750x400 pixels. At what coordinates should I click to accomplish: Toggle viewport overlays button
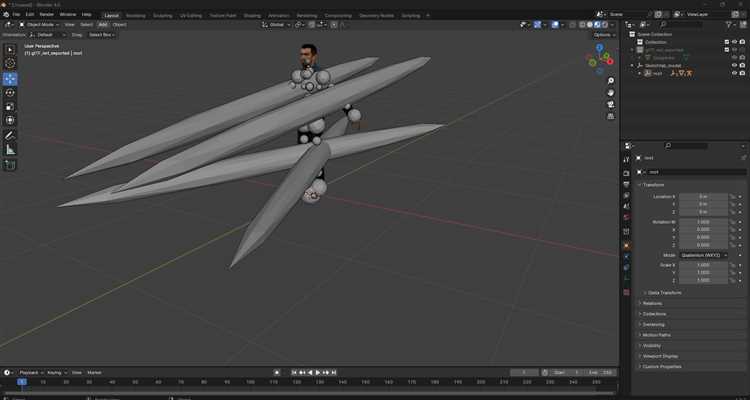555,24
